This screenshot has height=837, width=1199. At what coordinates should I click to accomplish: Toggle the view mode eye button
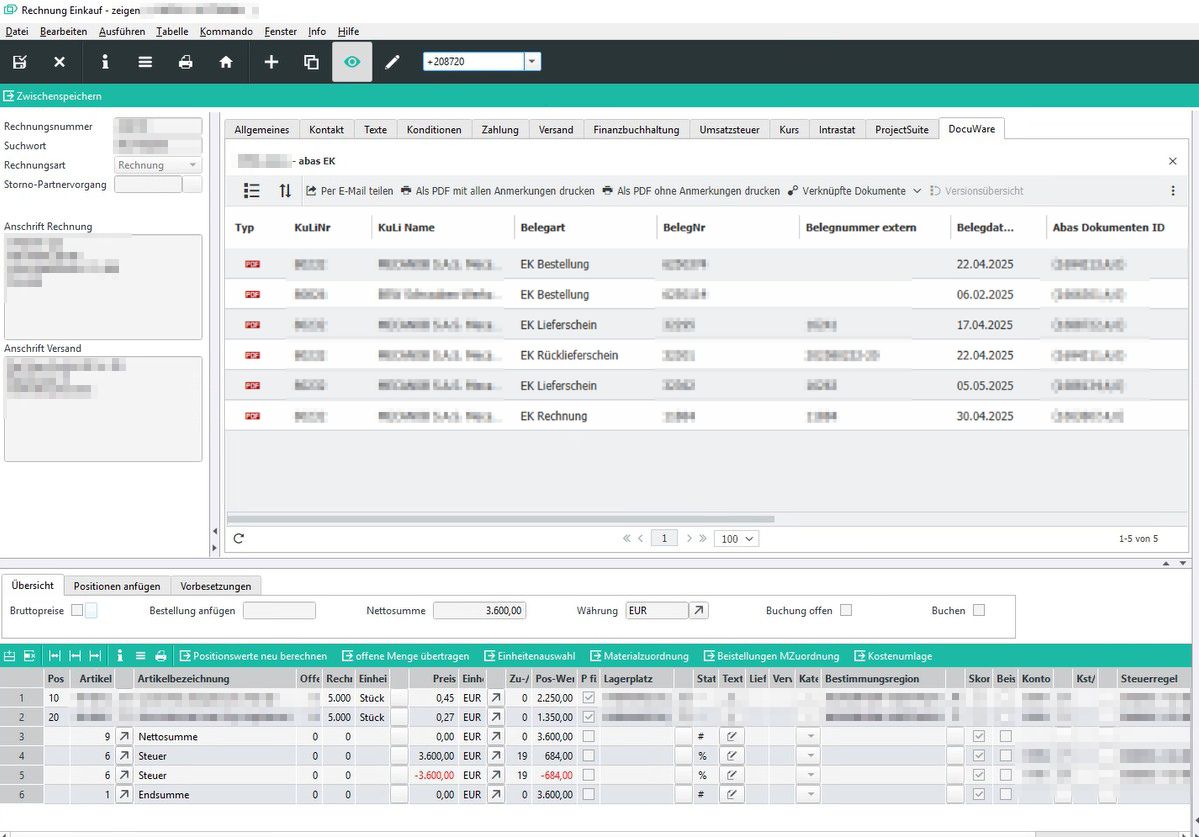tap(352, 62)
